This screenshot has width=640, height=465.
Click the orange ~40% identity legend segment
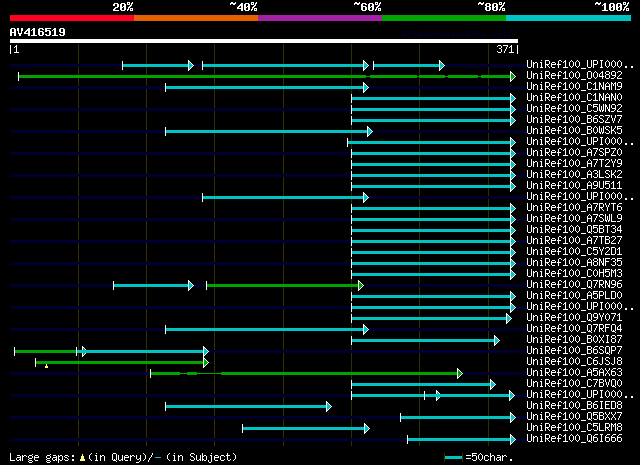click(x=196, y=18)
